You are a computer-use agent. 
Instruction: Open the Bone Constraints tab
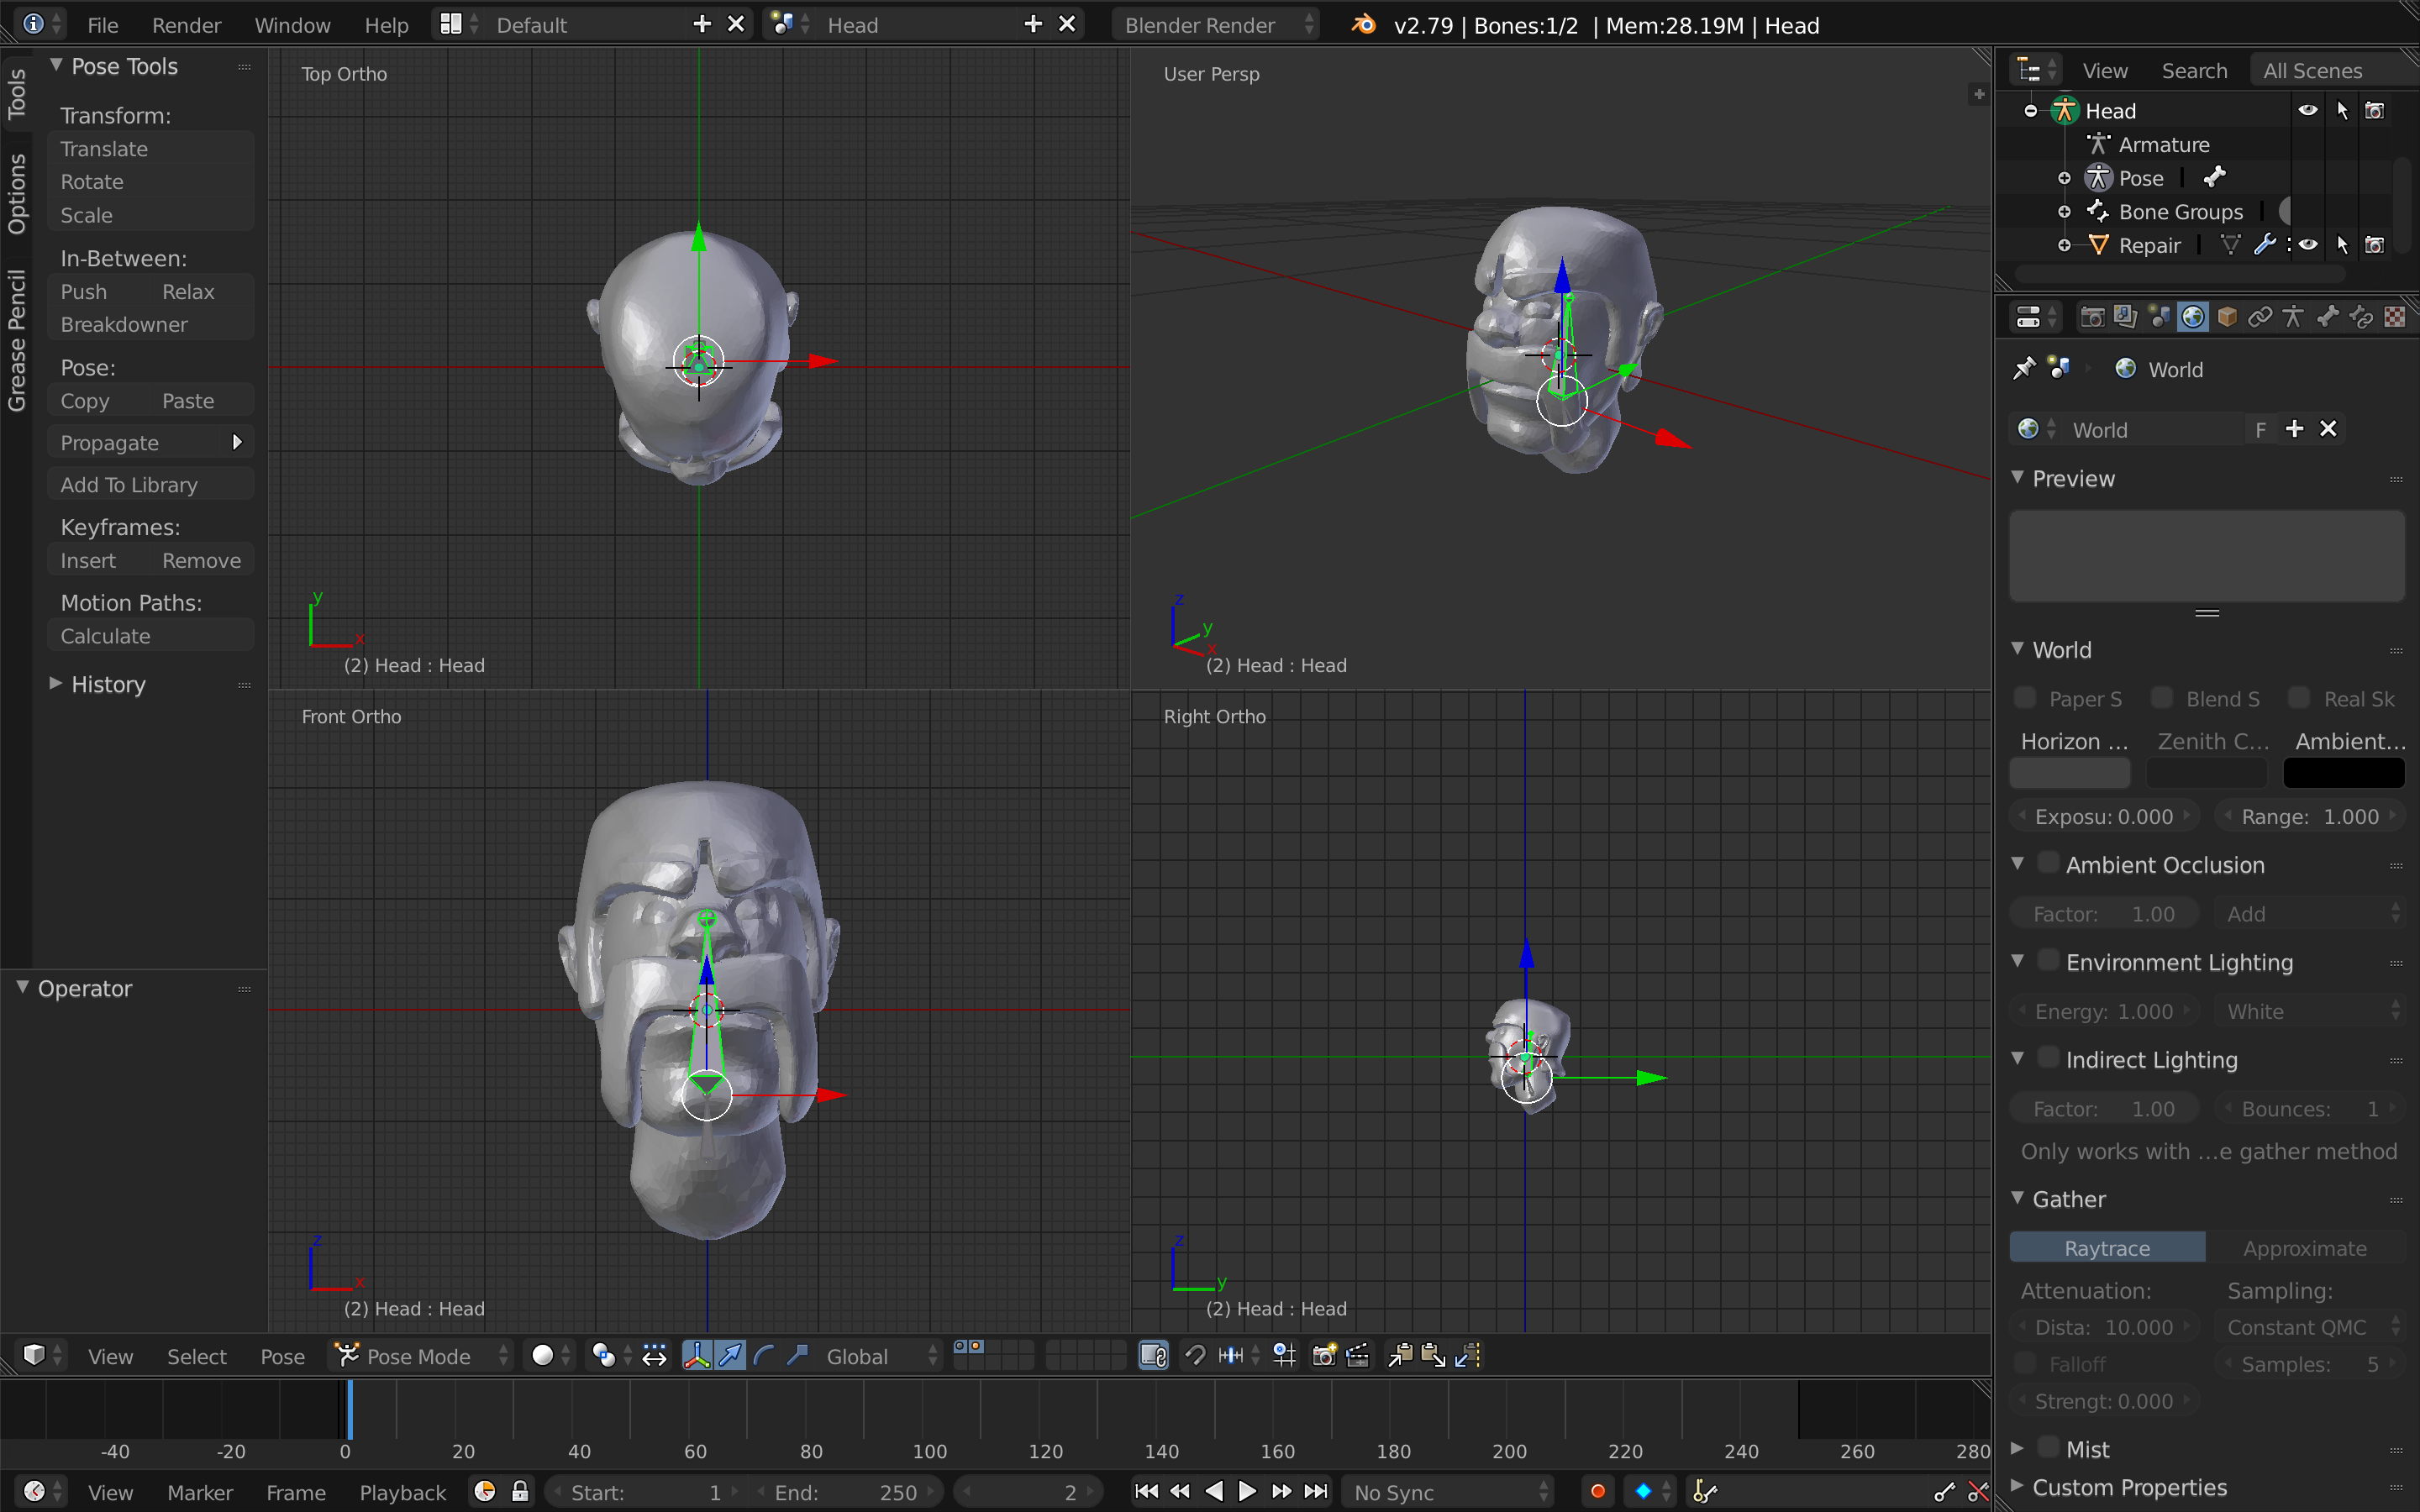(2361, 318)
